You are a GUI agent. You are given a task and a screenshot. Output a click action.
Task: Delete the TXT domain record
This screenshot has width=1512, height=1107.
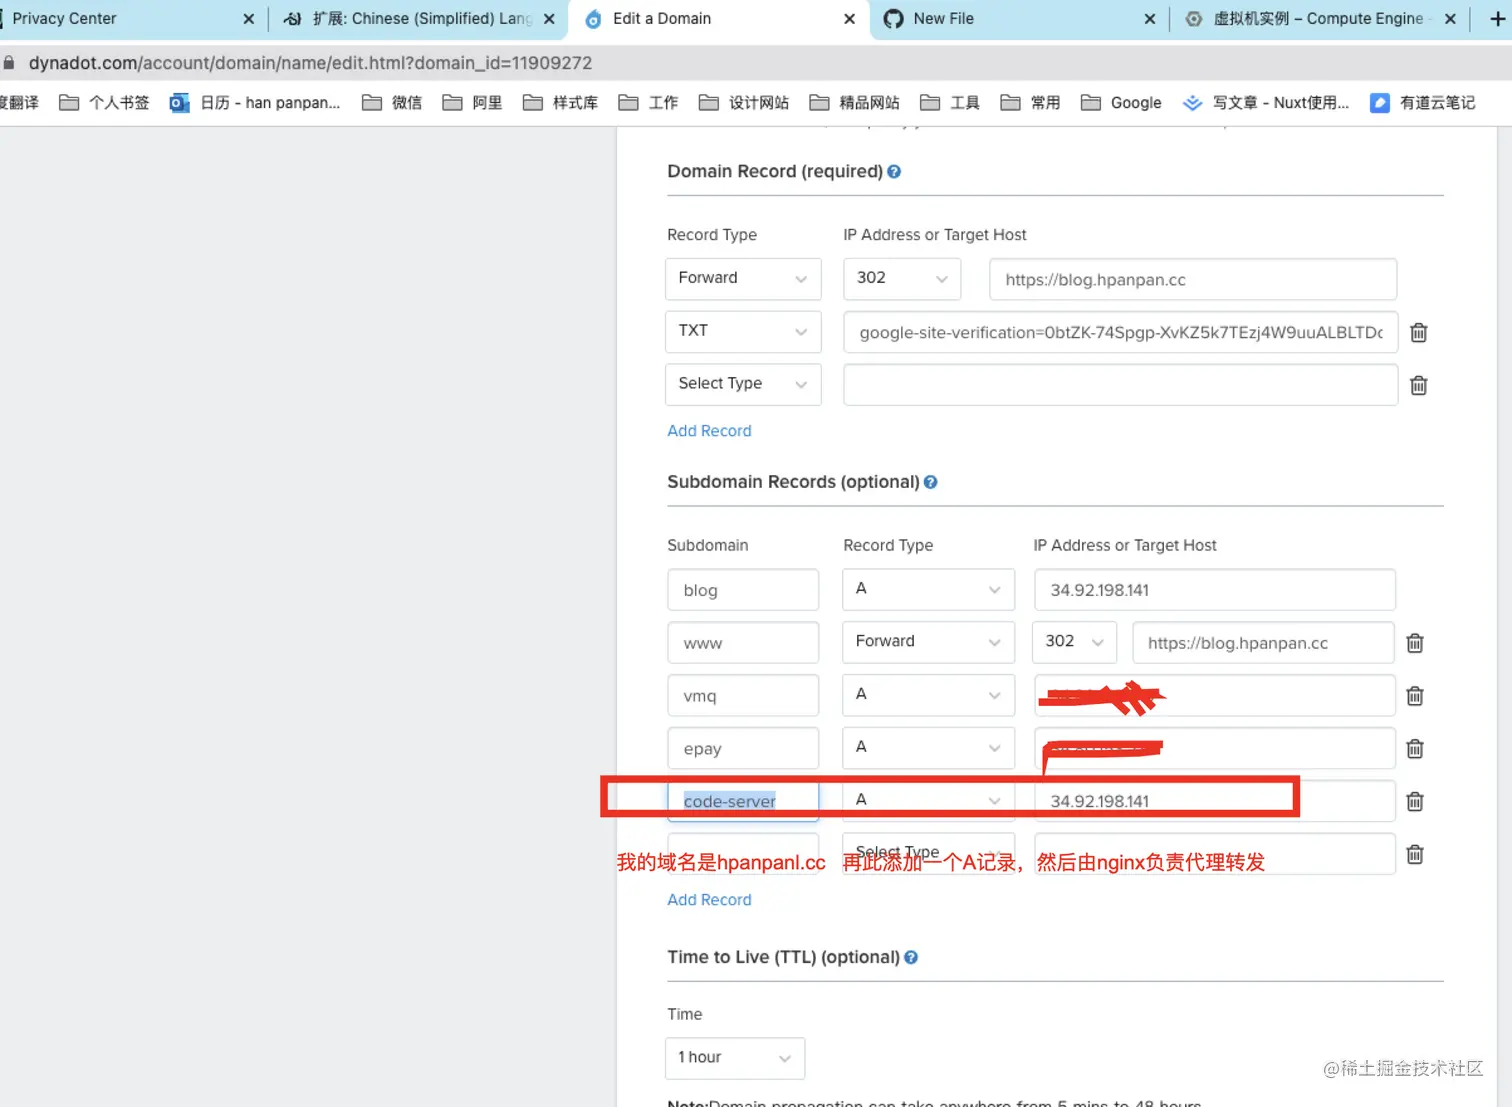pyautogui.click(x=1418, y=333)
